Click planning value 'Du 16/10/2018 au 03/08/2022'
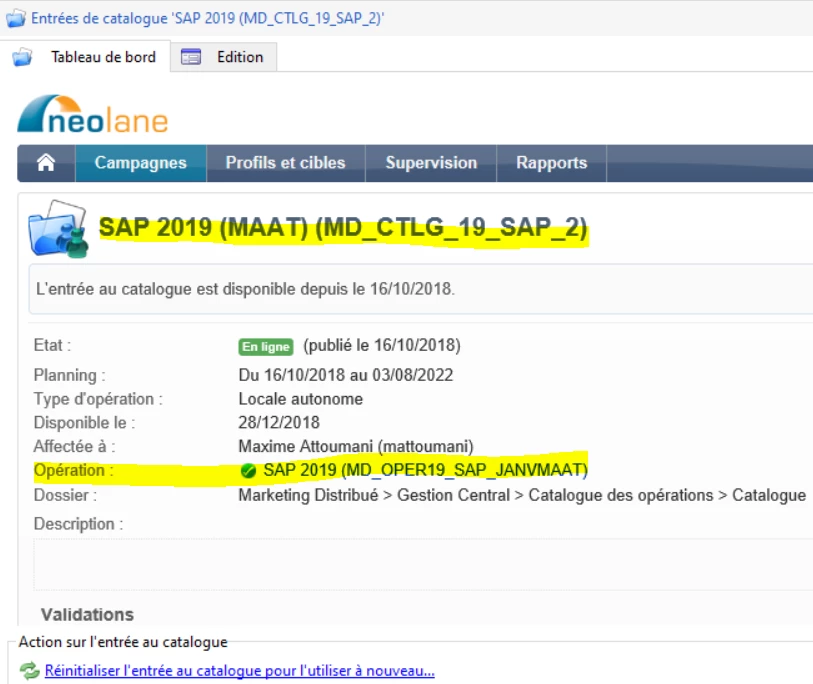Viewport: 813px width, 684px height. (x=346, y=375)
